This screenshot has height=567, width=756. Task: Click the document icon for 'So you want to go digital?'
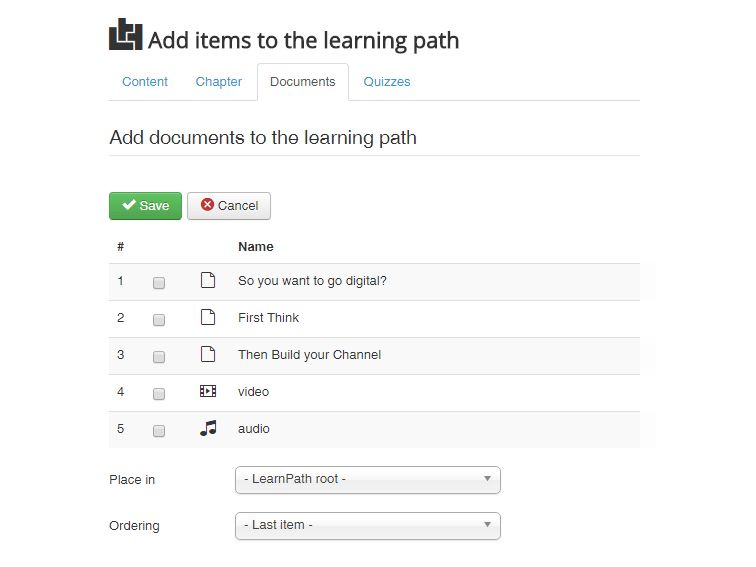point(208,280)
